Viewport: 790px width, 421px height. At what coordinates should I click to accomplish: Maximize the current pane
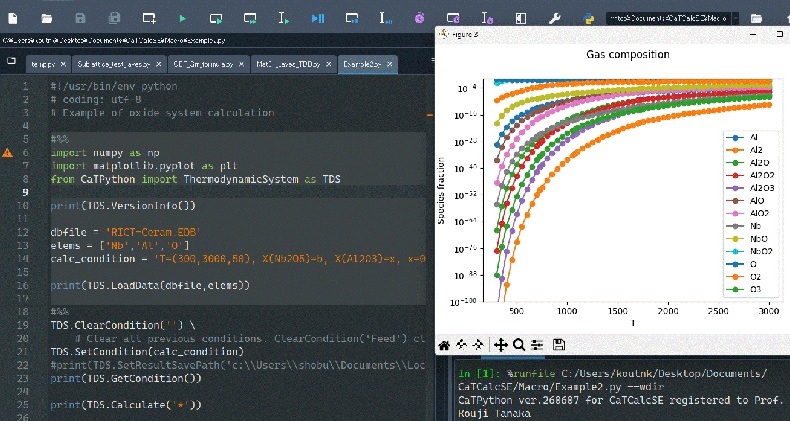[x=521, y=19]
